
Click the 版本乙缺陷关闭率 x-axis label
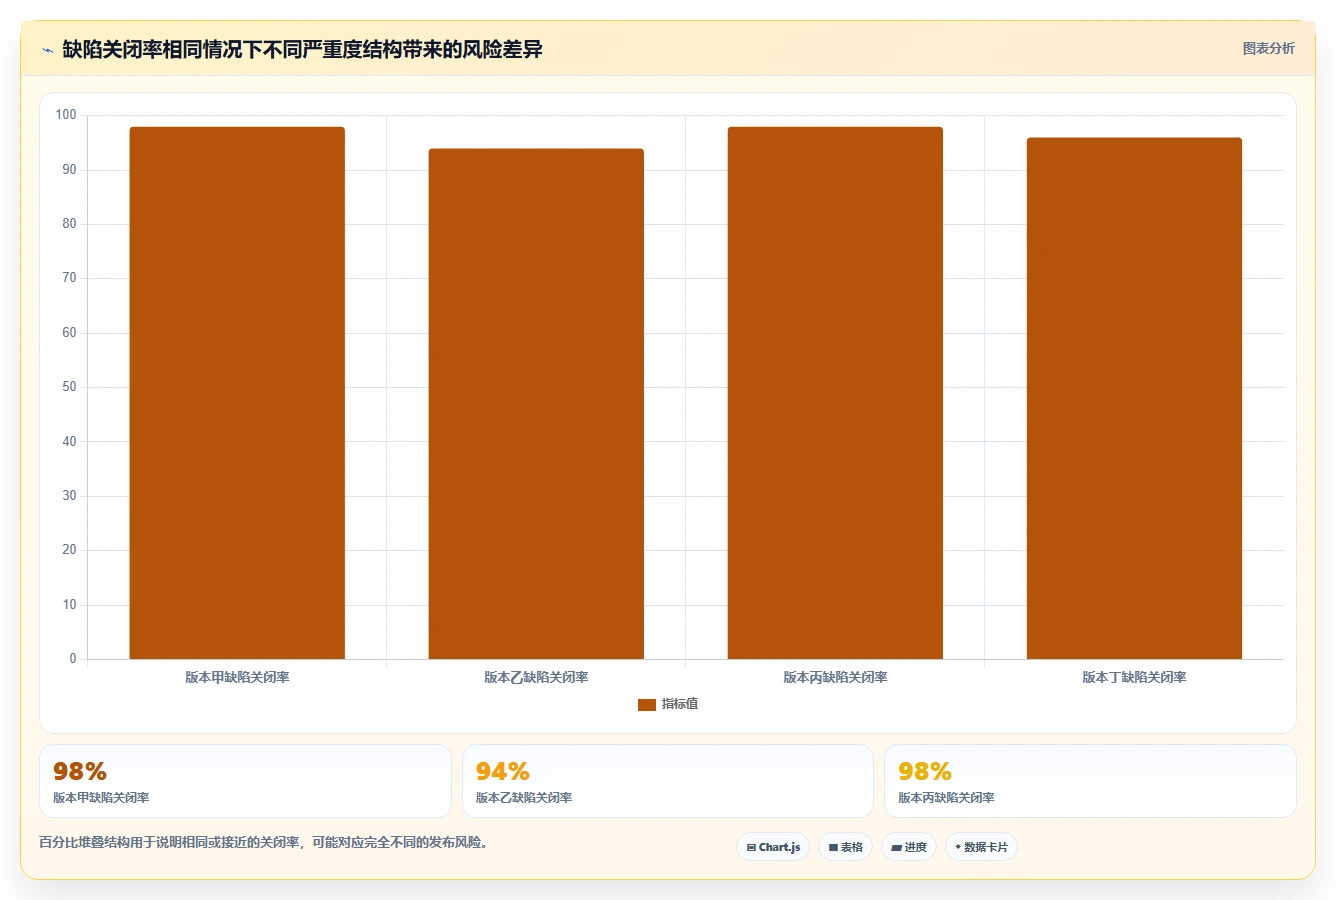coord(536,677)
